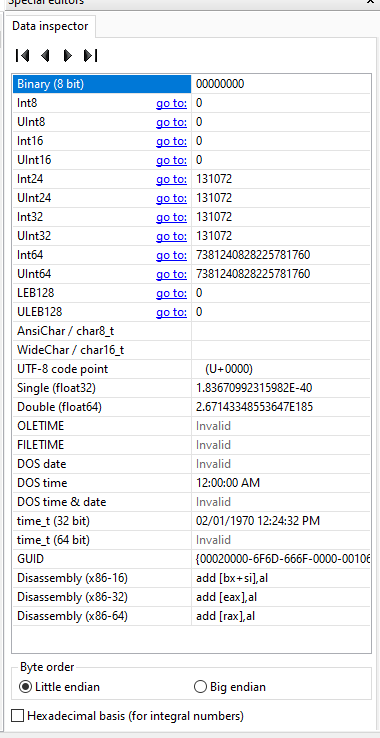Jump to last byte navigation arrow
The width and height of the screenshot is (380, 738).
coord(90,56)
